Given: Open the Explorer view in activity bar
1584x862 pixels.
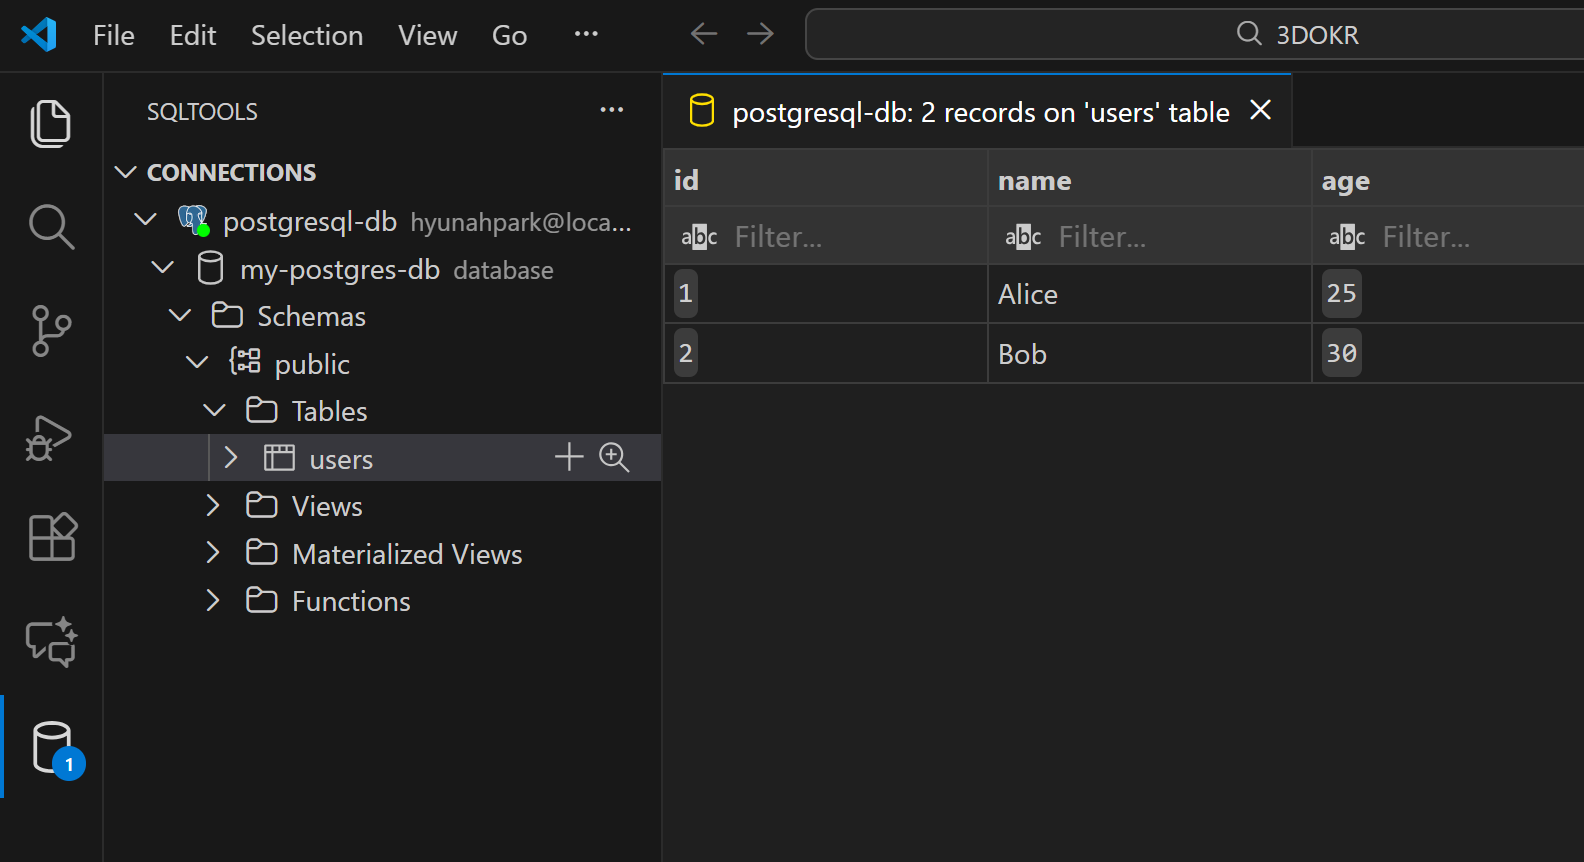Looking at the screenshot, I should click(x=50, y=123).
